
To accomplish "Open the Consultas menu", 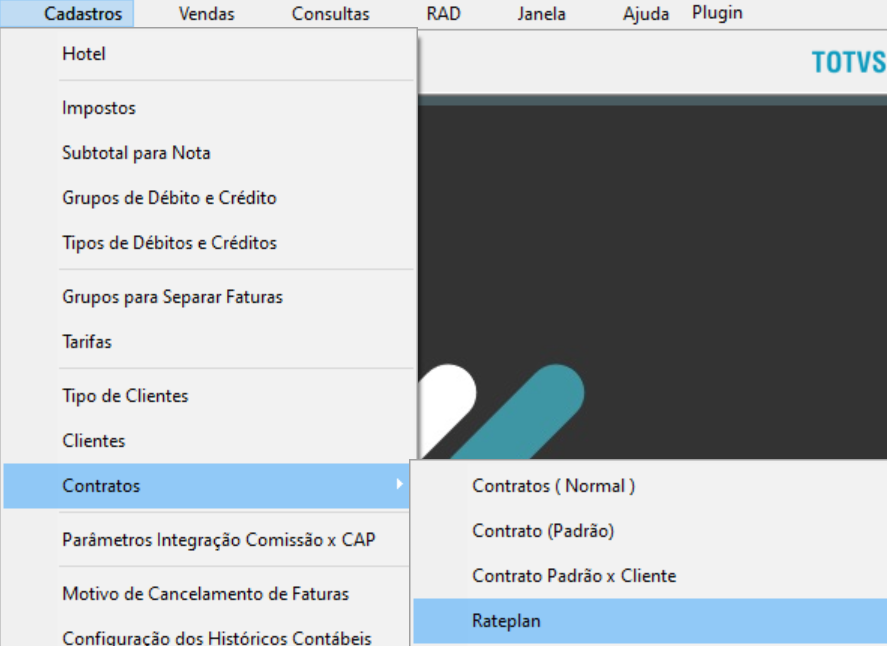I will pyautogui.click(x=330, y=14).
